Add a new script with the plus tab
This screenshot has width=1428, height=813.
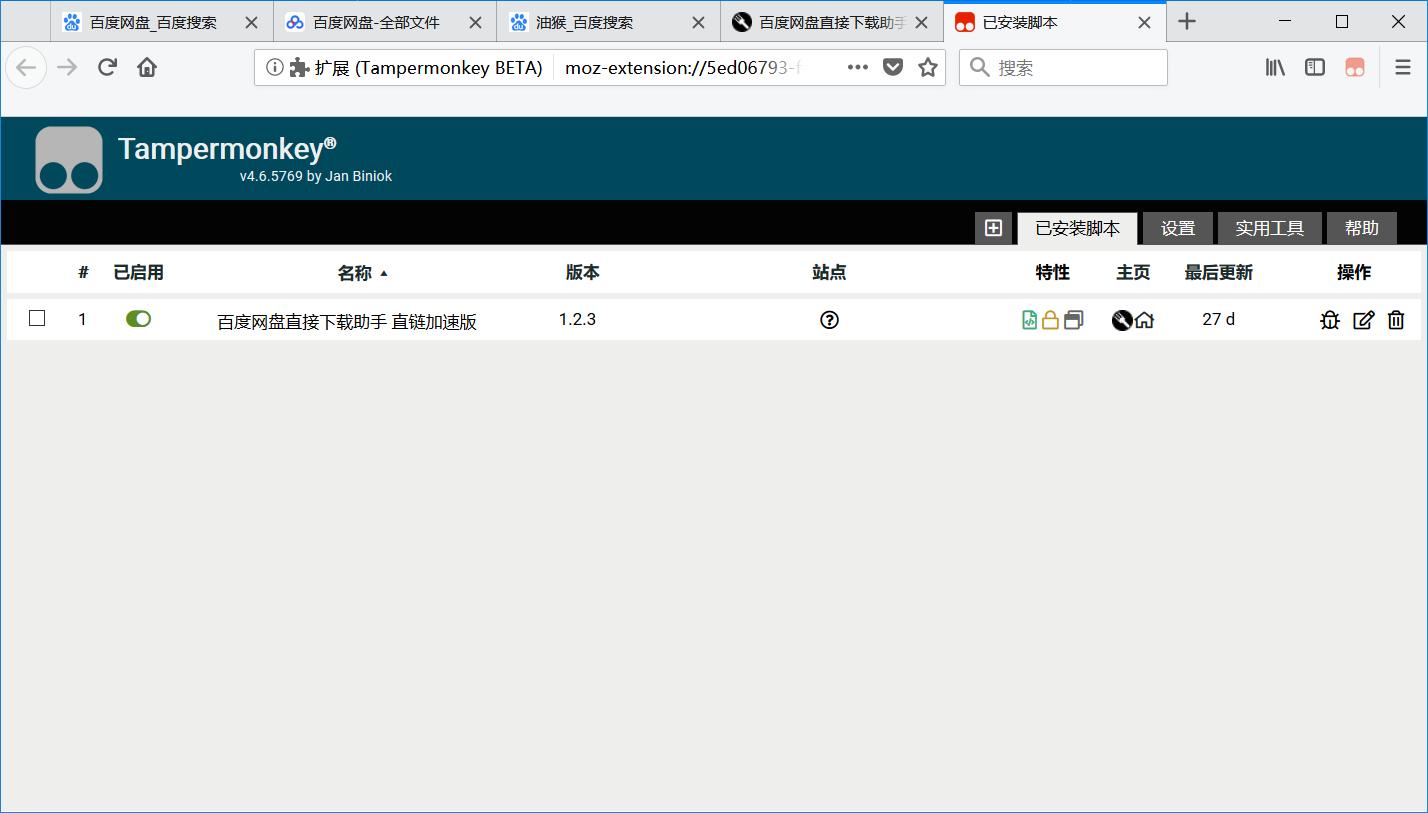(x=993, y=228)
